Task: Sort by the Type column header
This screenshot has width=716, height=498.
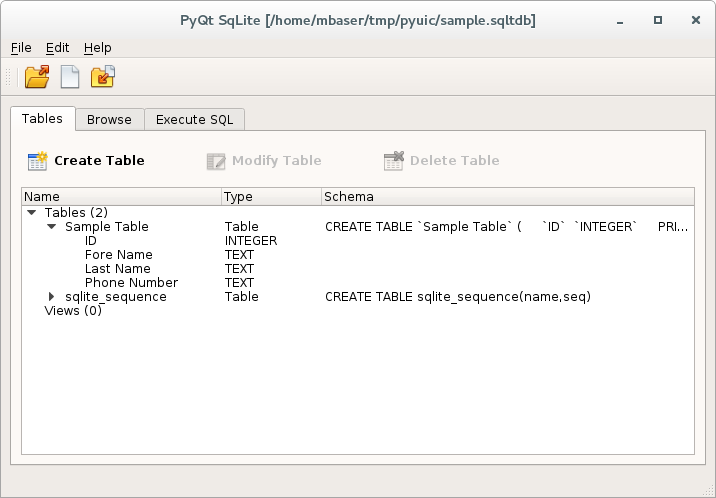Action: click(x=272, y=197)
